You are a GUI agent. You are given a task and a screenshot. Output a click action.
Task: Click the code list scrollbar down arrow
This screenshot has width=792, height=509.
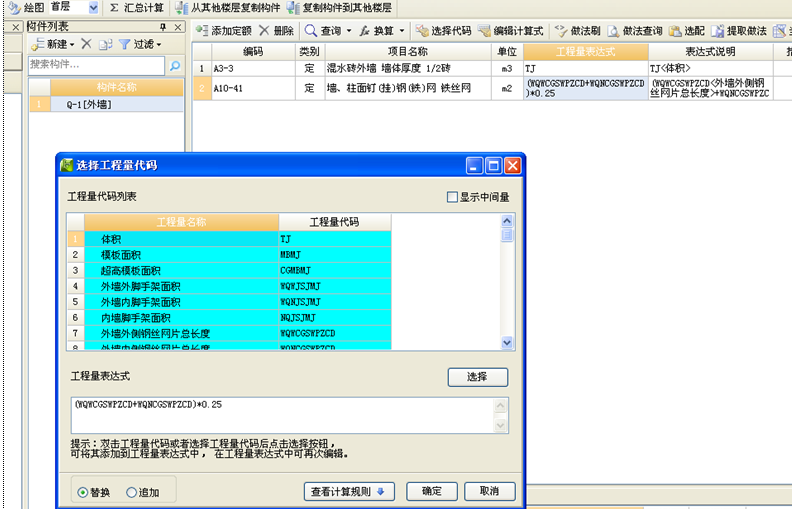click(507, 342)
